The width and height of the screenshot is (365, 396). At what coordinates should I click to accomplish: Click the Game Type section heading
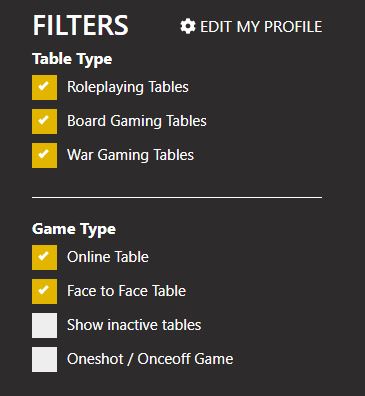point(74,229)
